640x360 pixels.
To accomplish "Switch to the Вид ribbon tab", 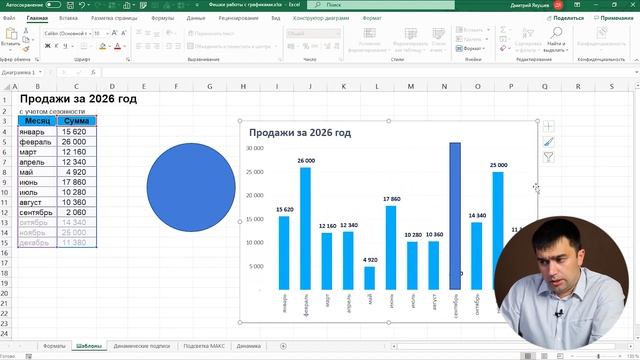I will 276,18.
